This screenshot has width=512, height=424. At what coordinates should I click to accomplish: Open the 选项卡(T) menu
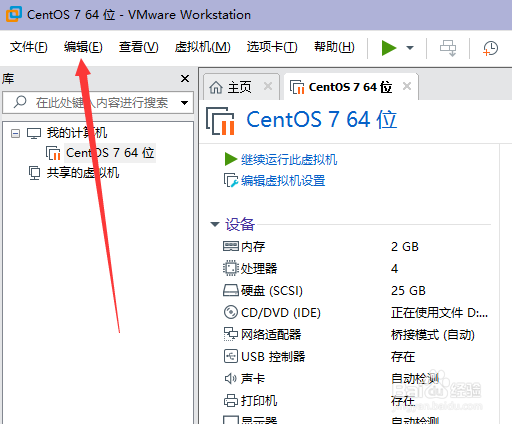(x=272, y=47)
